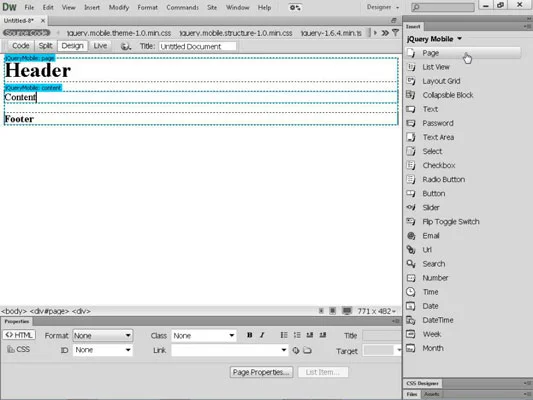This screenshot has width=533, height=400.
Task: Apply unordered list formatting
Action: pyautogui.click(x=284, y=335)
